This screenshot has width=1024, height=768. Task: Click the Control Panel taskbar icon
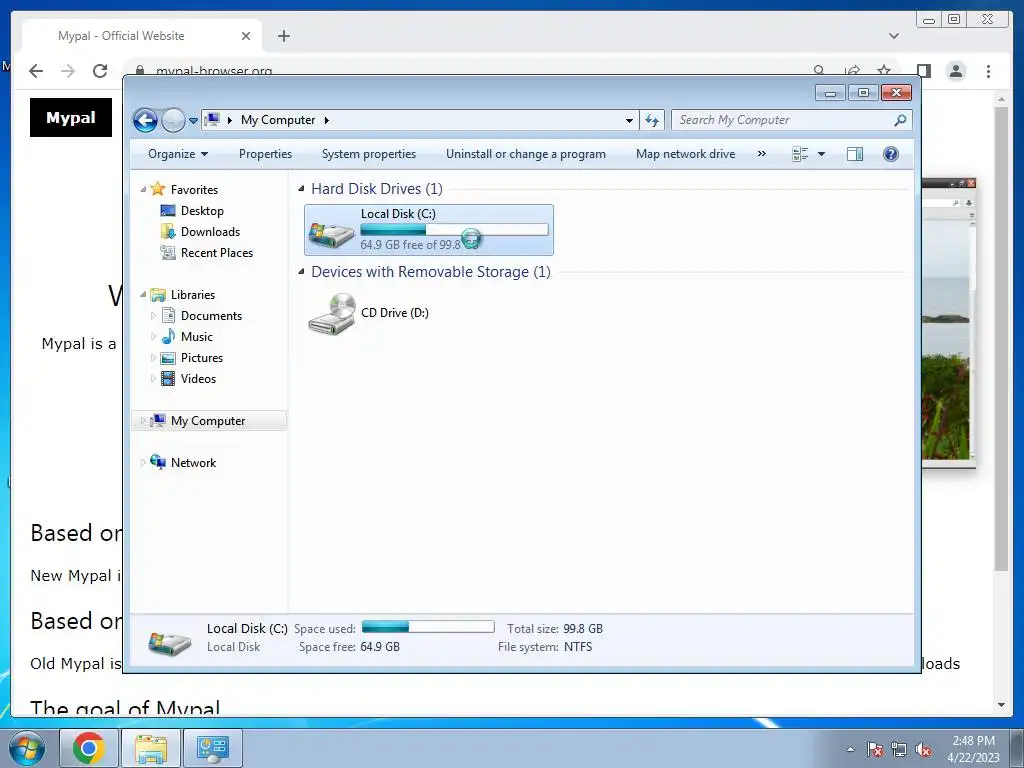tap(213, 748)
